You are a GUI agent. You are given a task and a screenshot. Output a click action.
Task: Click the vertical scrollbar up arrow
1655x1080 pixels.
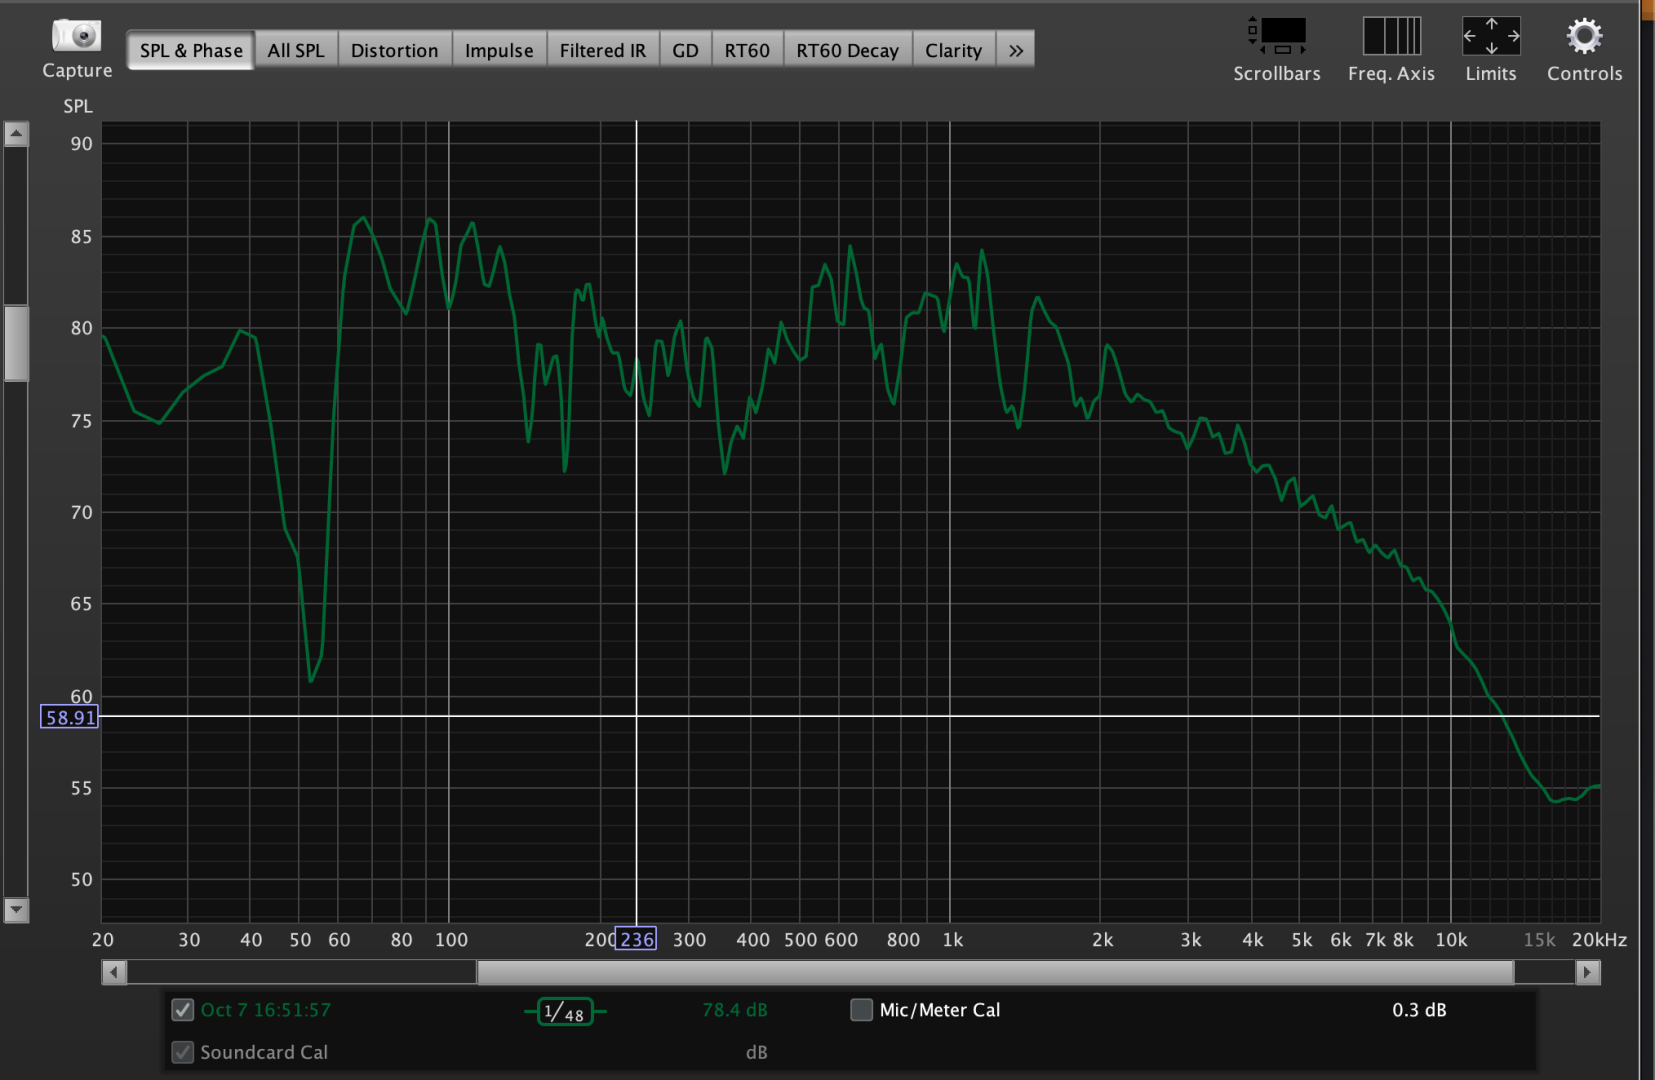[x=16, y=134]
